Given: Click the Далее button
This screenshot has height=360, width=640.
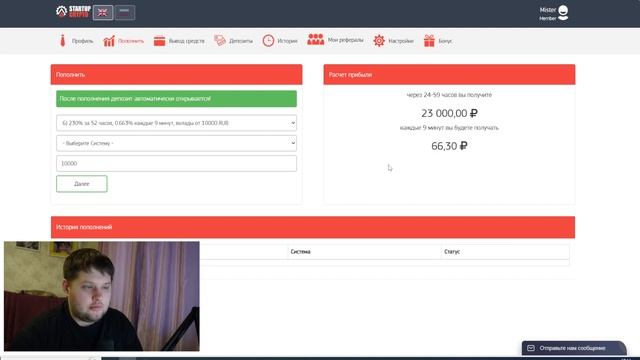Looking at the screenshot, I should (82, 184).
